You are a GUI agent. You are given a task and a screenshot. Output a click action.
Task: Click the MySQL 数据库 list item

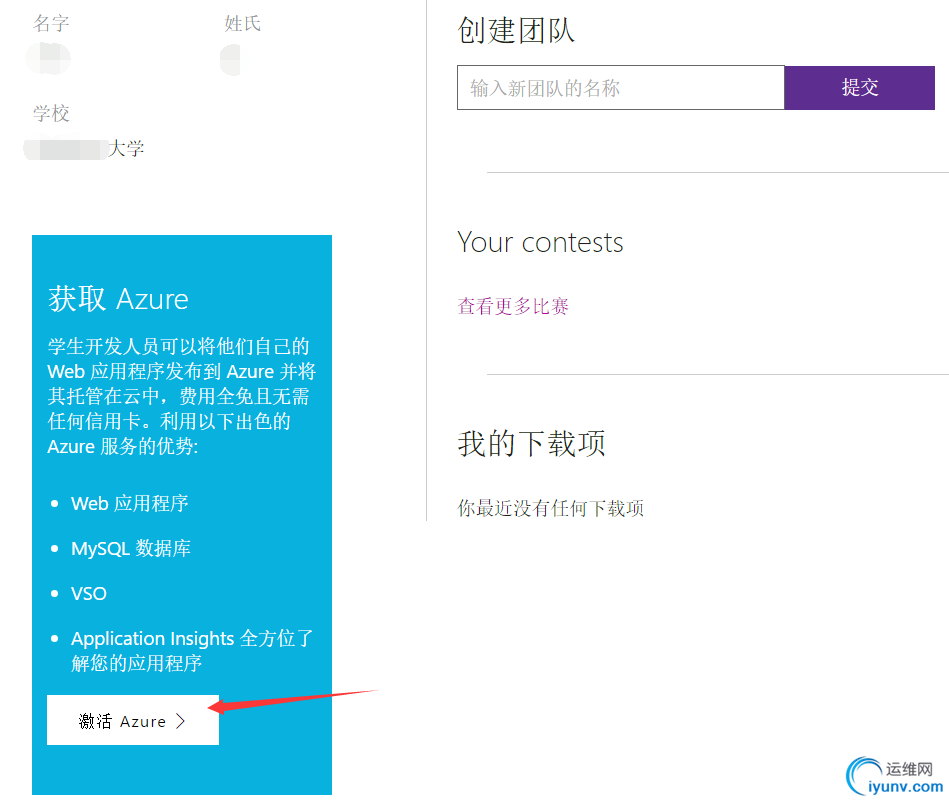tap(131, 548)
